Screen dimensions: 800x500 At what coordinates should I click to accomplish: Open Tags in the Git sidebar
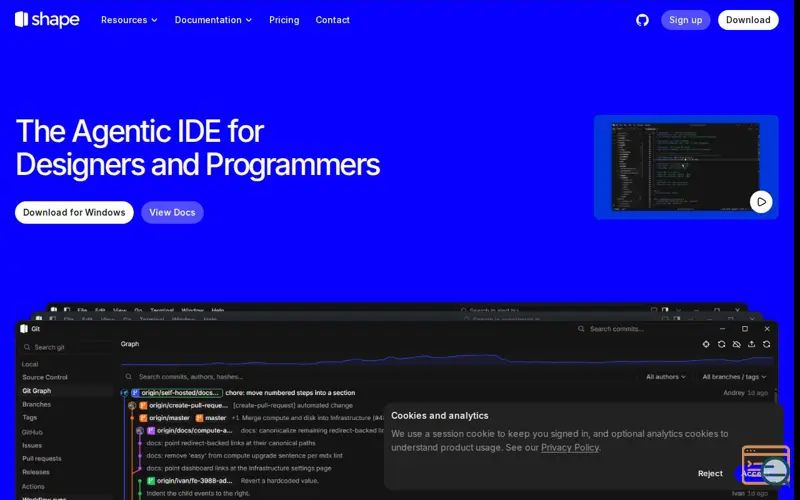(x=30, y=417)
